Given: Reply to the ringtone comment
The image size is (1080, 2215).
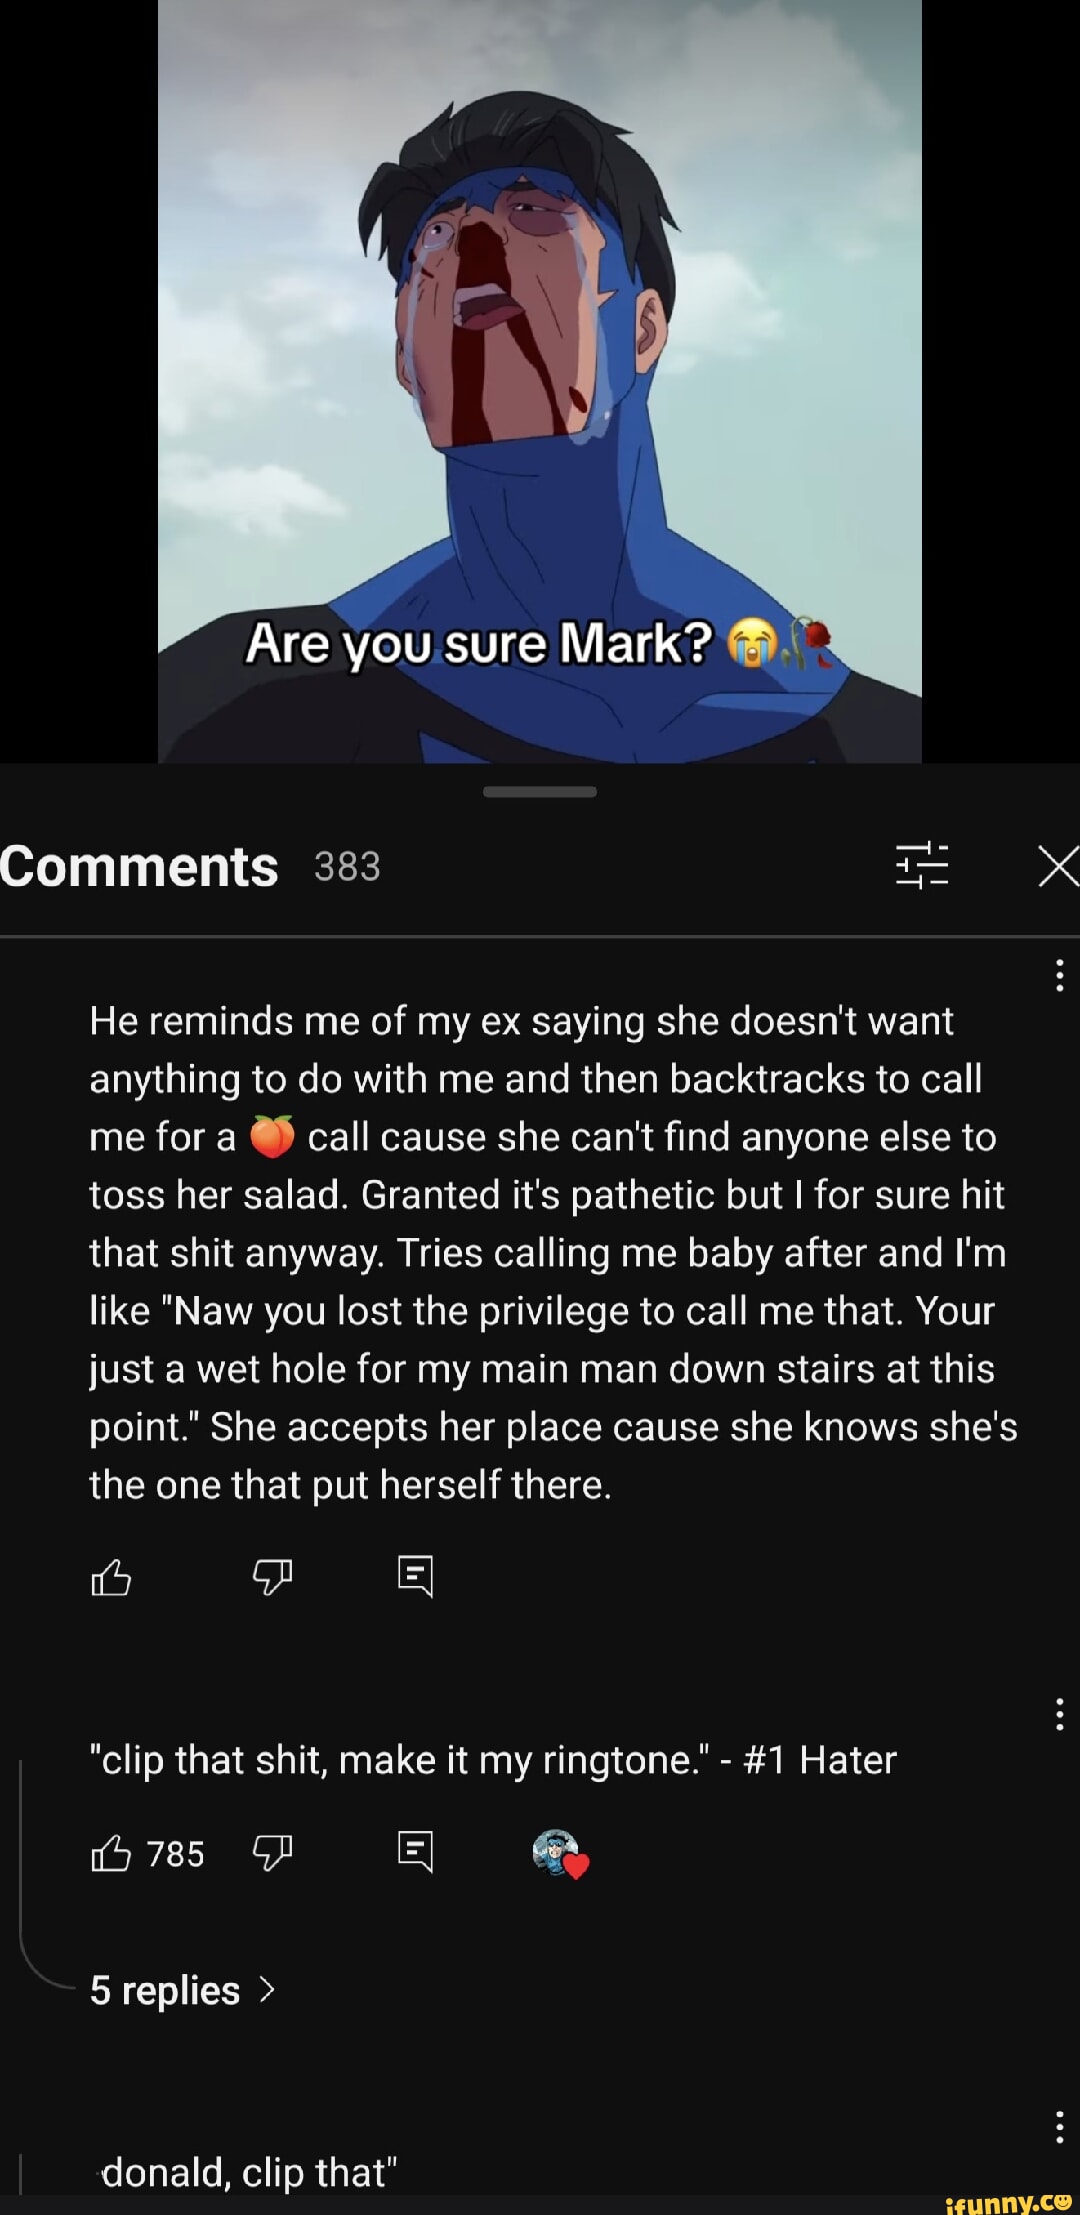Looking at the screenshot, I should (x=415, y=1852).
